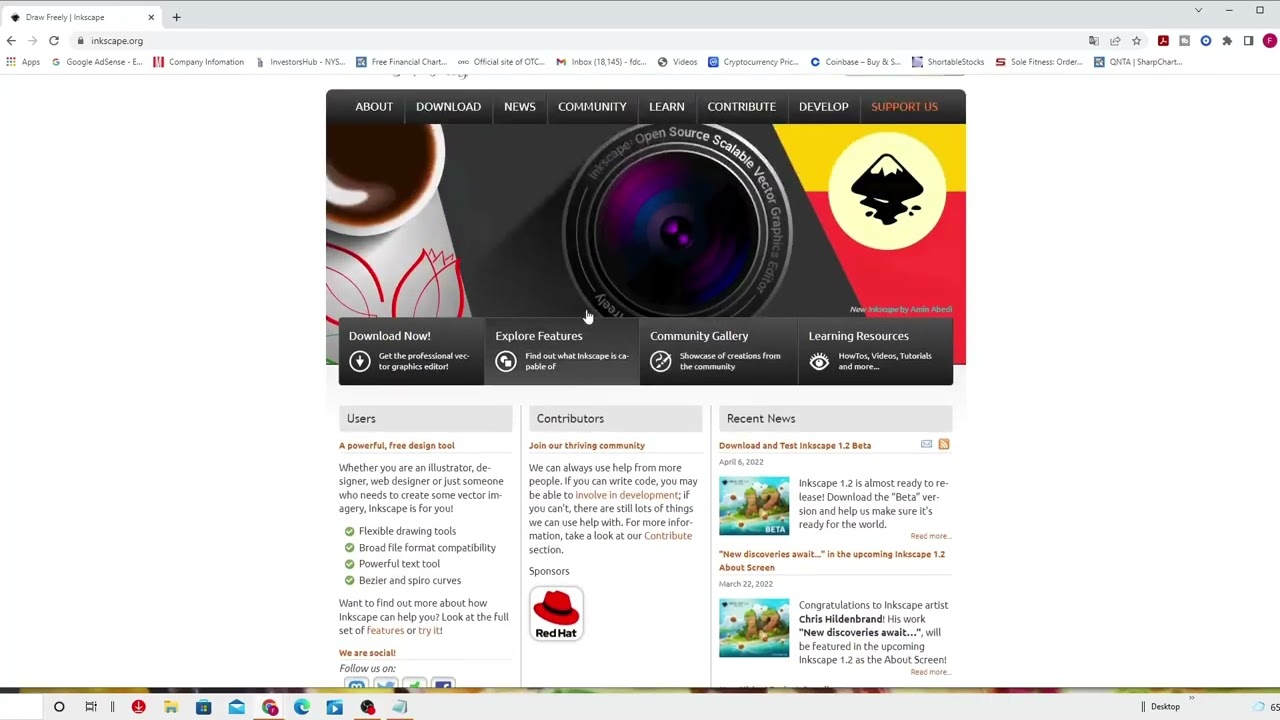The image size is (1280, 720).
Task: Open the tab search dropdown arrow
Action: tap(1198, 10)
